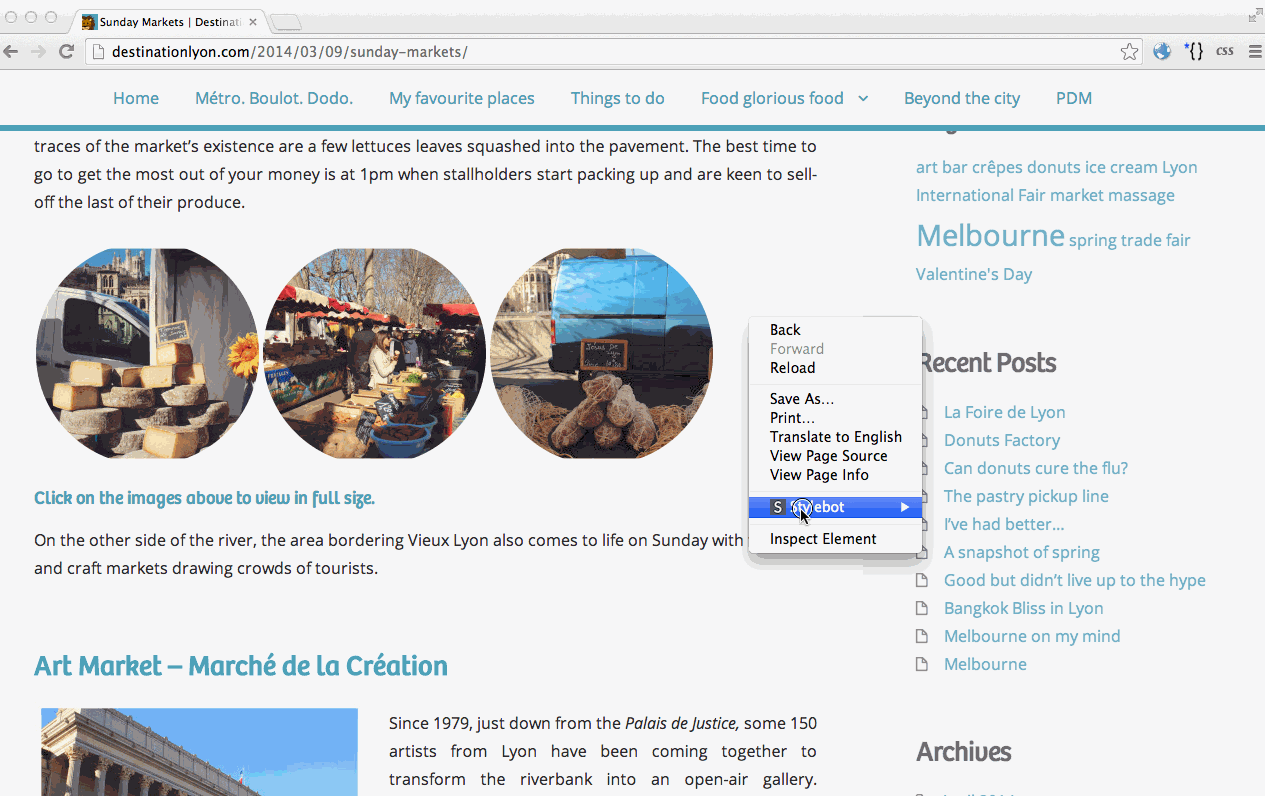Open the curly braces extension icon
This screenshot has width=1265, height=796.
click(x=1193, y=52)
